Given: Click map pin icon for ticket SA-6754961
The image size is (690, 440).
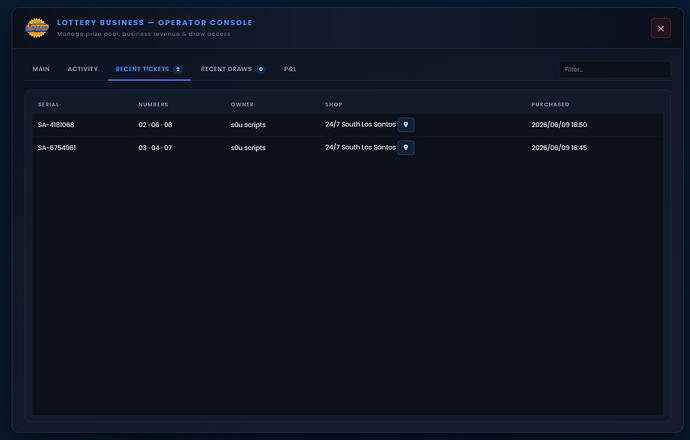Looking at the screenshot, I should (406, 147).
